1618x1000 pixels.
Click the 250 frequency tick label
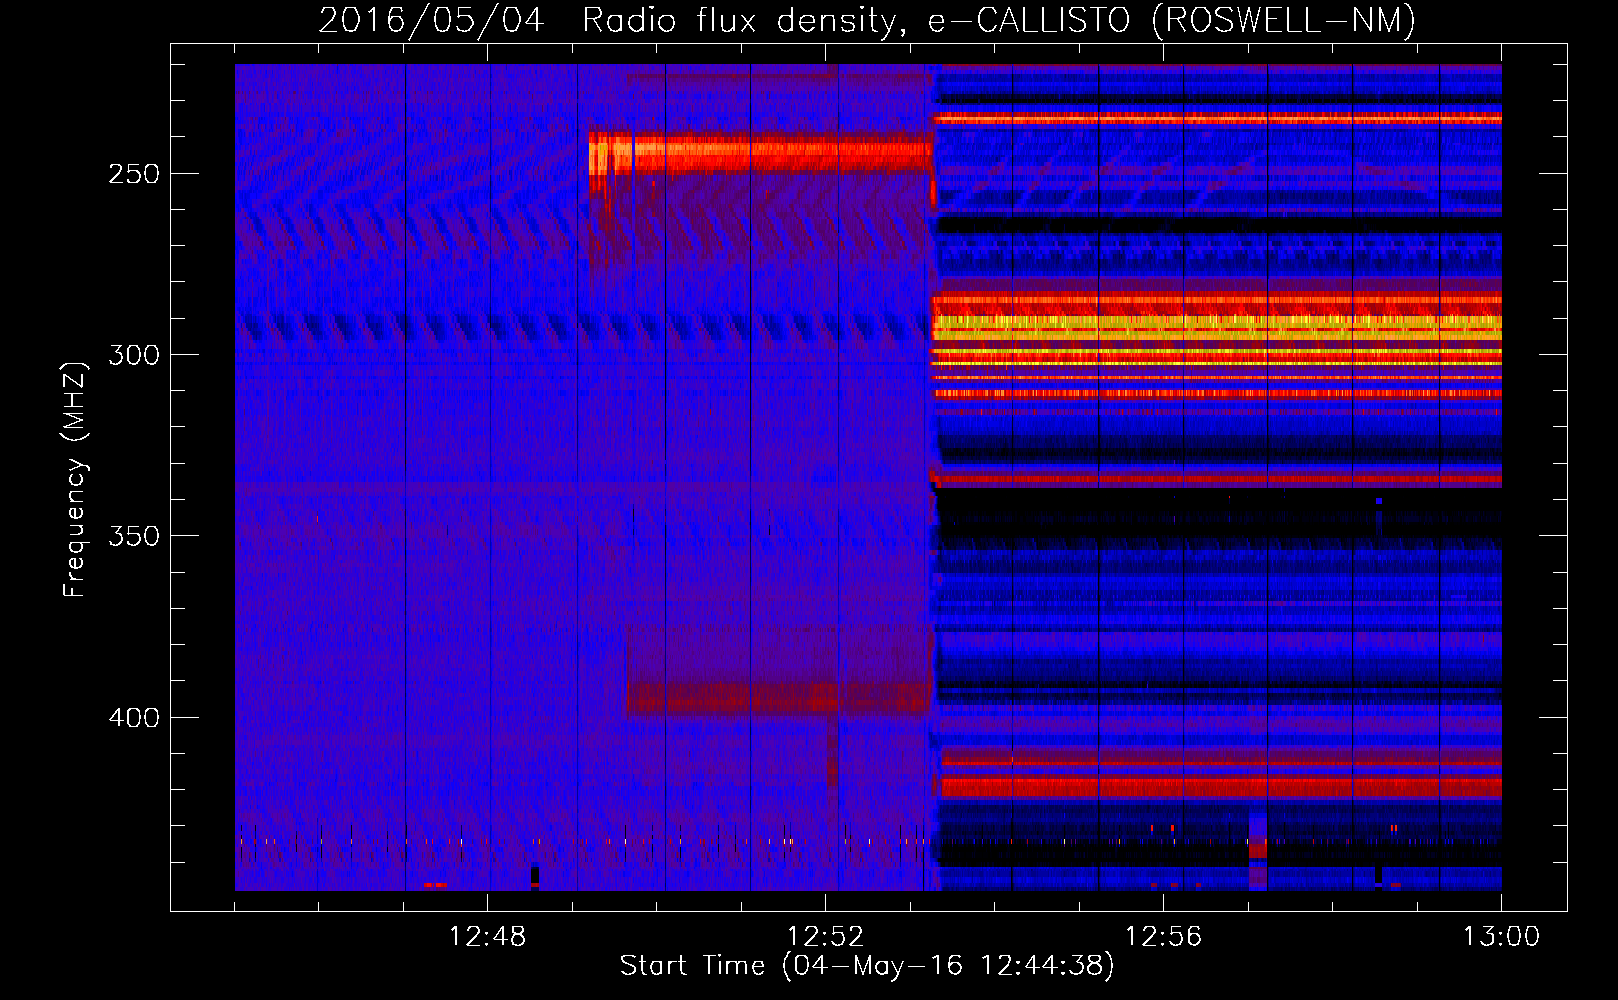tap(134, 174)
